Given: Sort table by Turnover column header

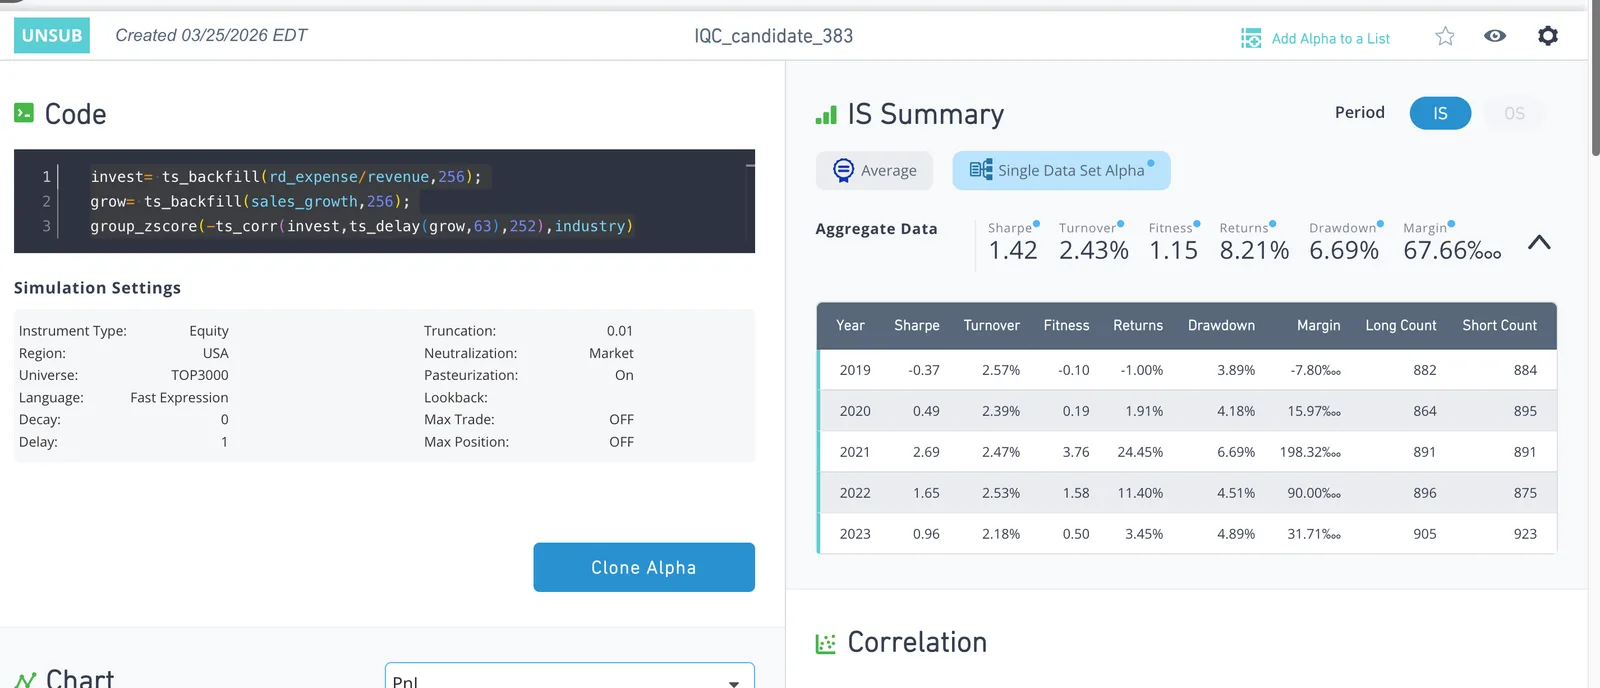Looking at the screenshot, I should pyautogui.click(x=992, y=325).
